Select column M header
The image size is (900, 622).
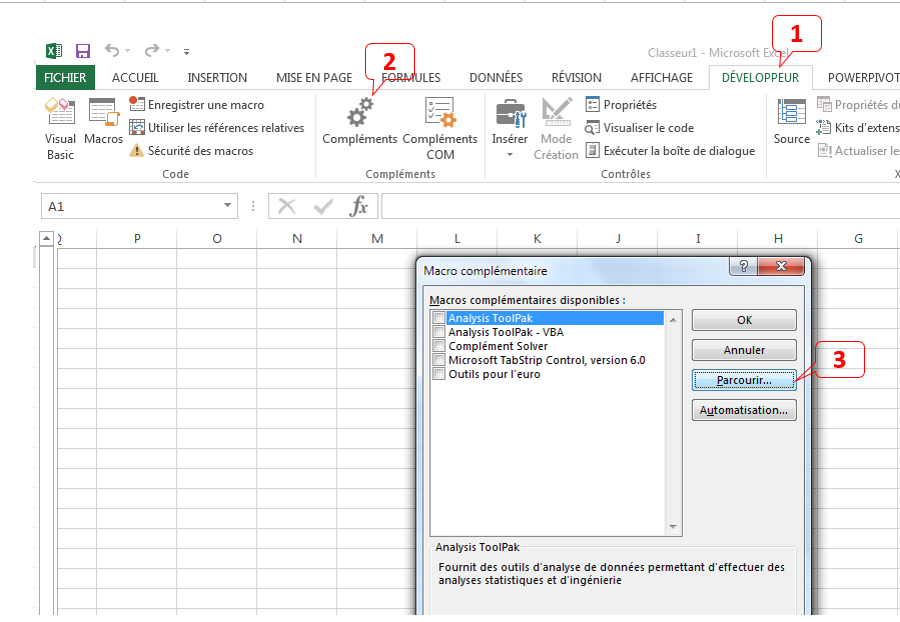[x=377, y=239]
